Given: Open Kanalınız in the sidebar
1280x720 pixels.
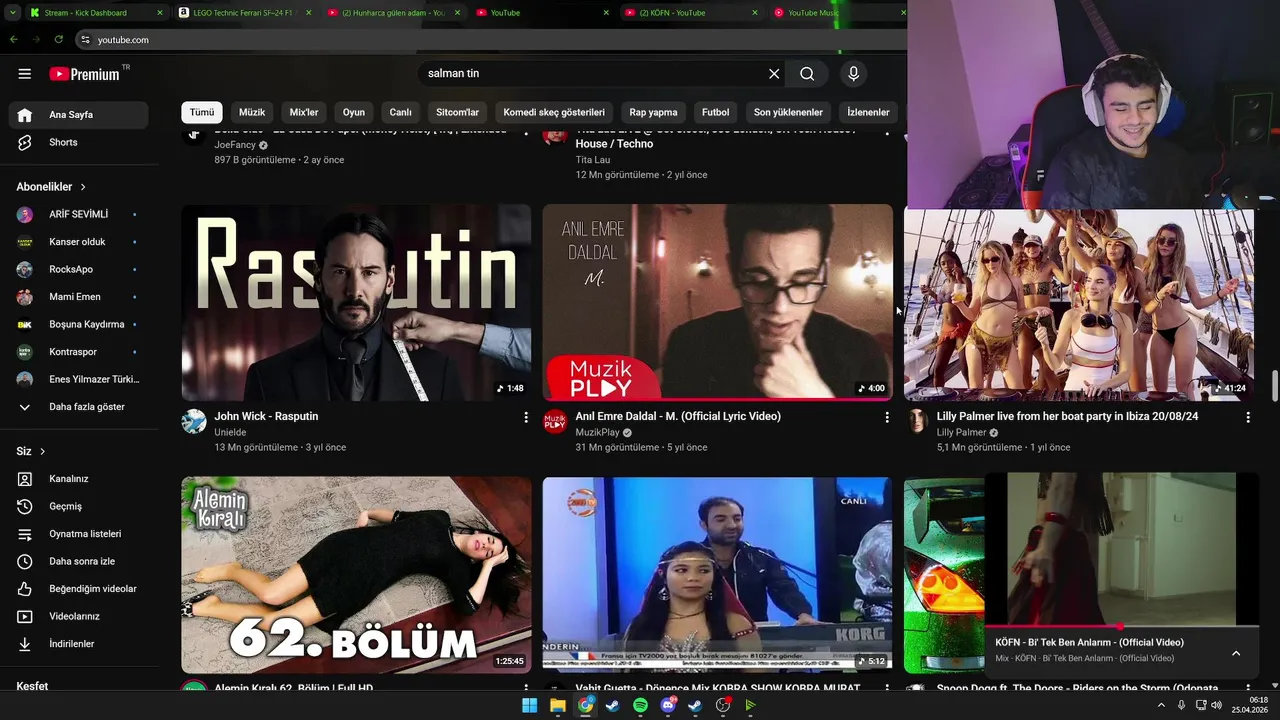Looking at the screenshot, I should (78, 479).
